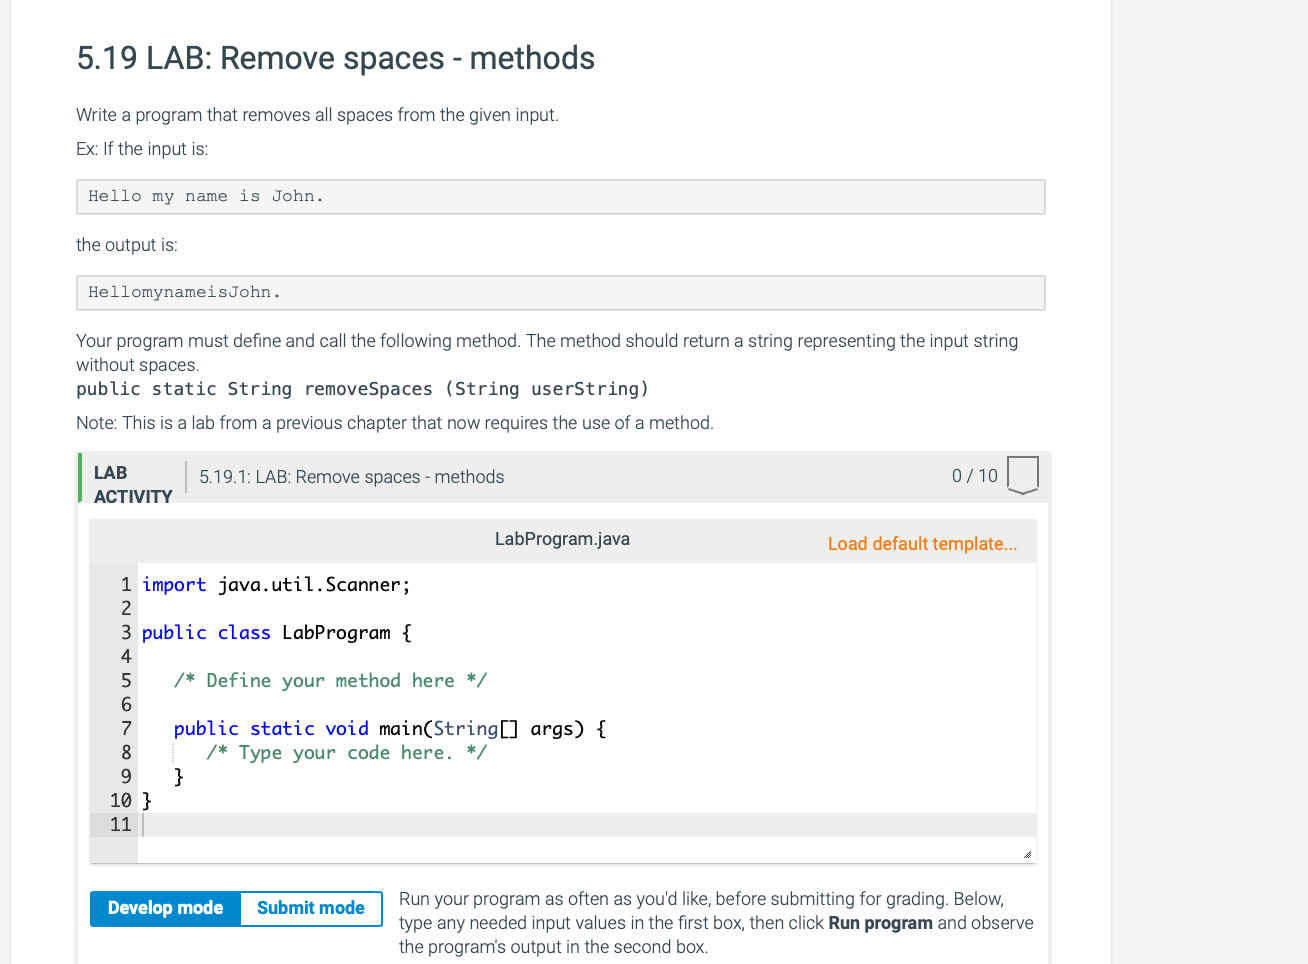Click the score badge shield icon
The image size is (1308, 964).
click(x=1022, y=476)
